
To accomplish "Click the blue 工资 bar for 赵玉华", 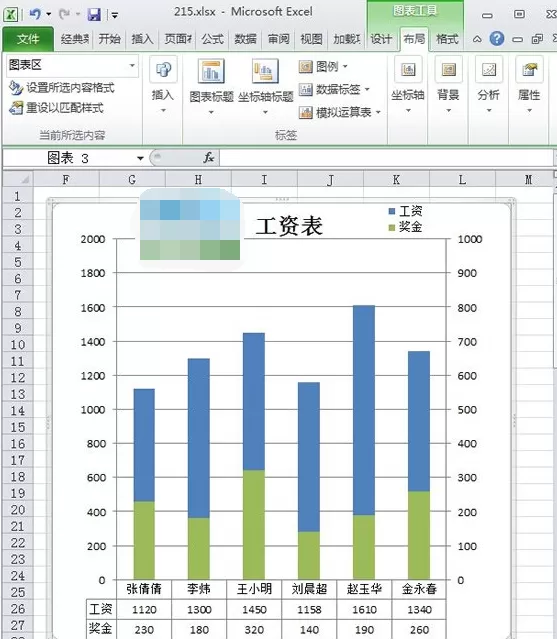I will 363,410.
